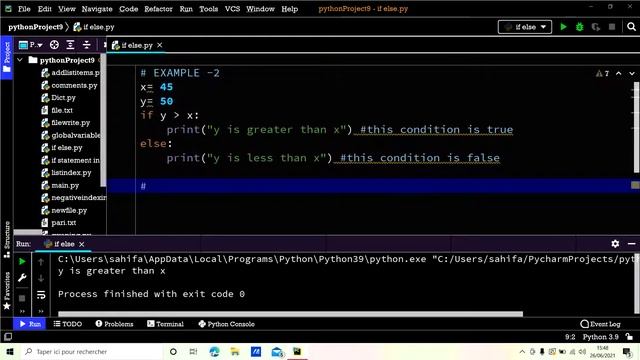Open File Explorer from the taskbar
Viewport: 640px width, 360px height.
(235, 351)
